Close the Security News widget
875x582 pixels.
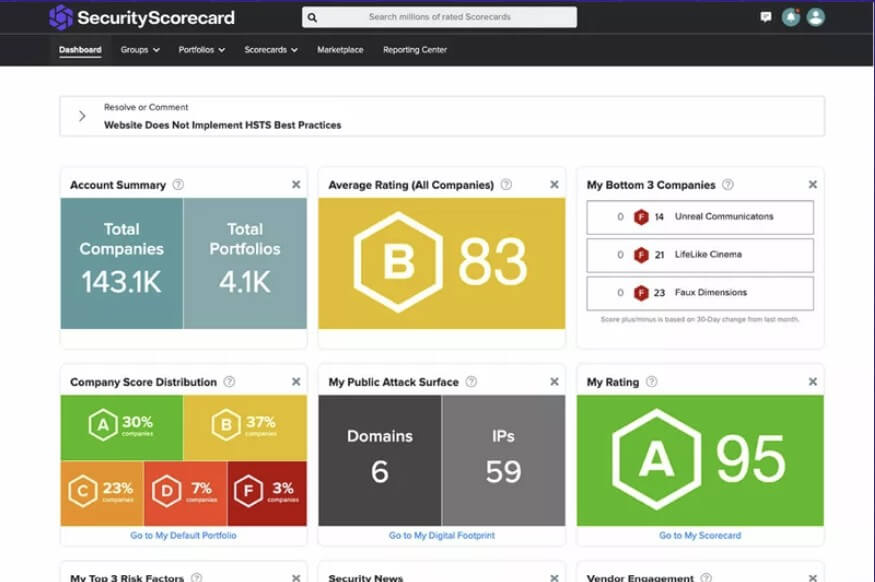(554, 578)
